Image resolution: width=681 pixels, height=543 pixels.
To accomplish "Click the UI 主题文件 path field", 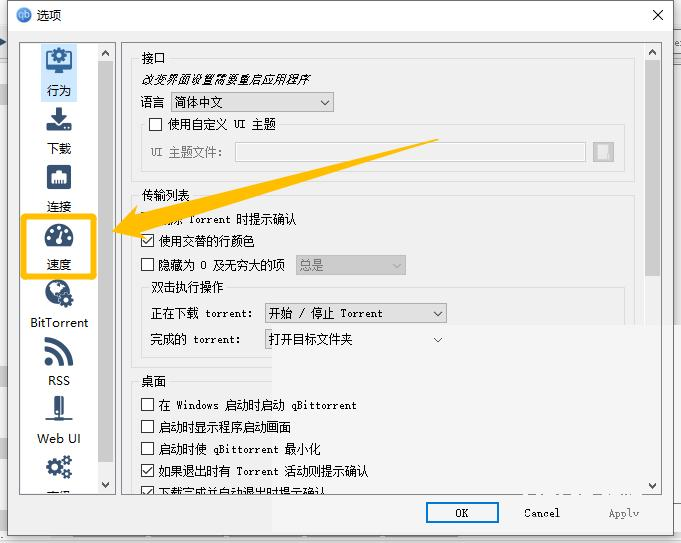I will pos(410,152).
